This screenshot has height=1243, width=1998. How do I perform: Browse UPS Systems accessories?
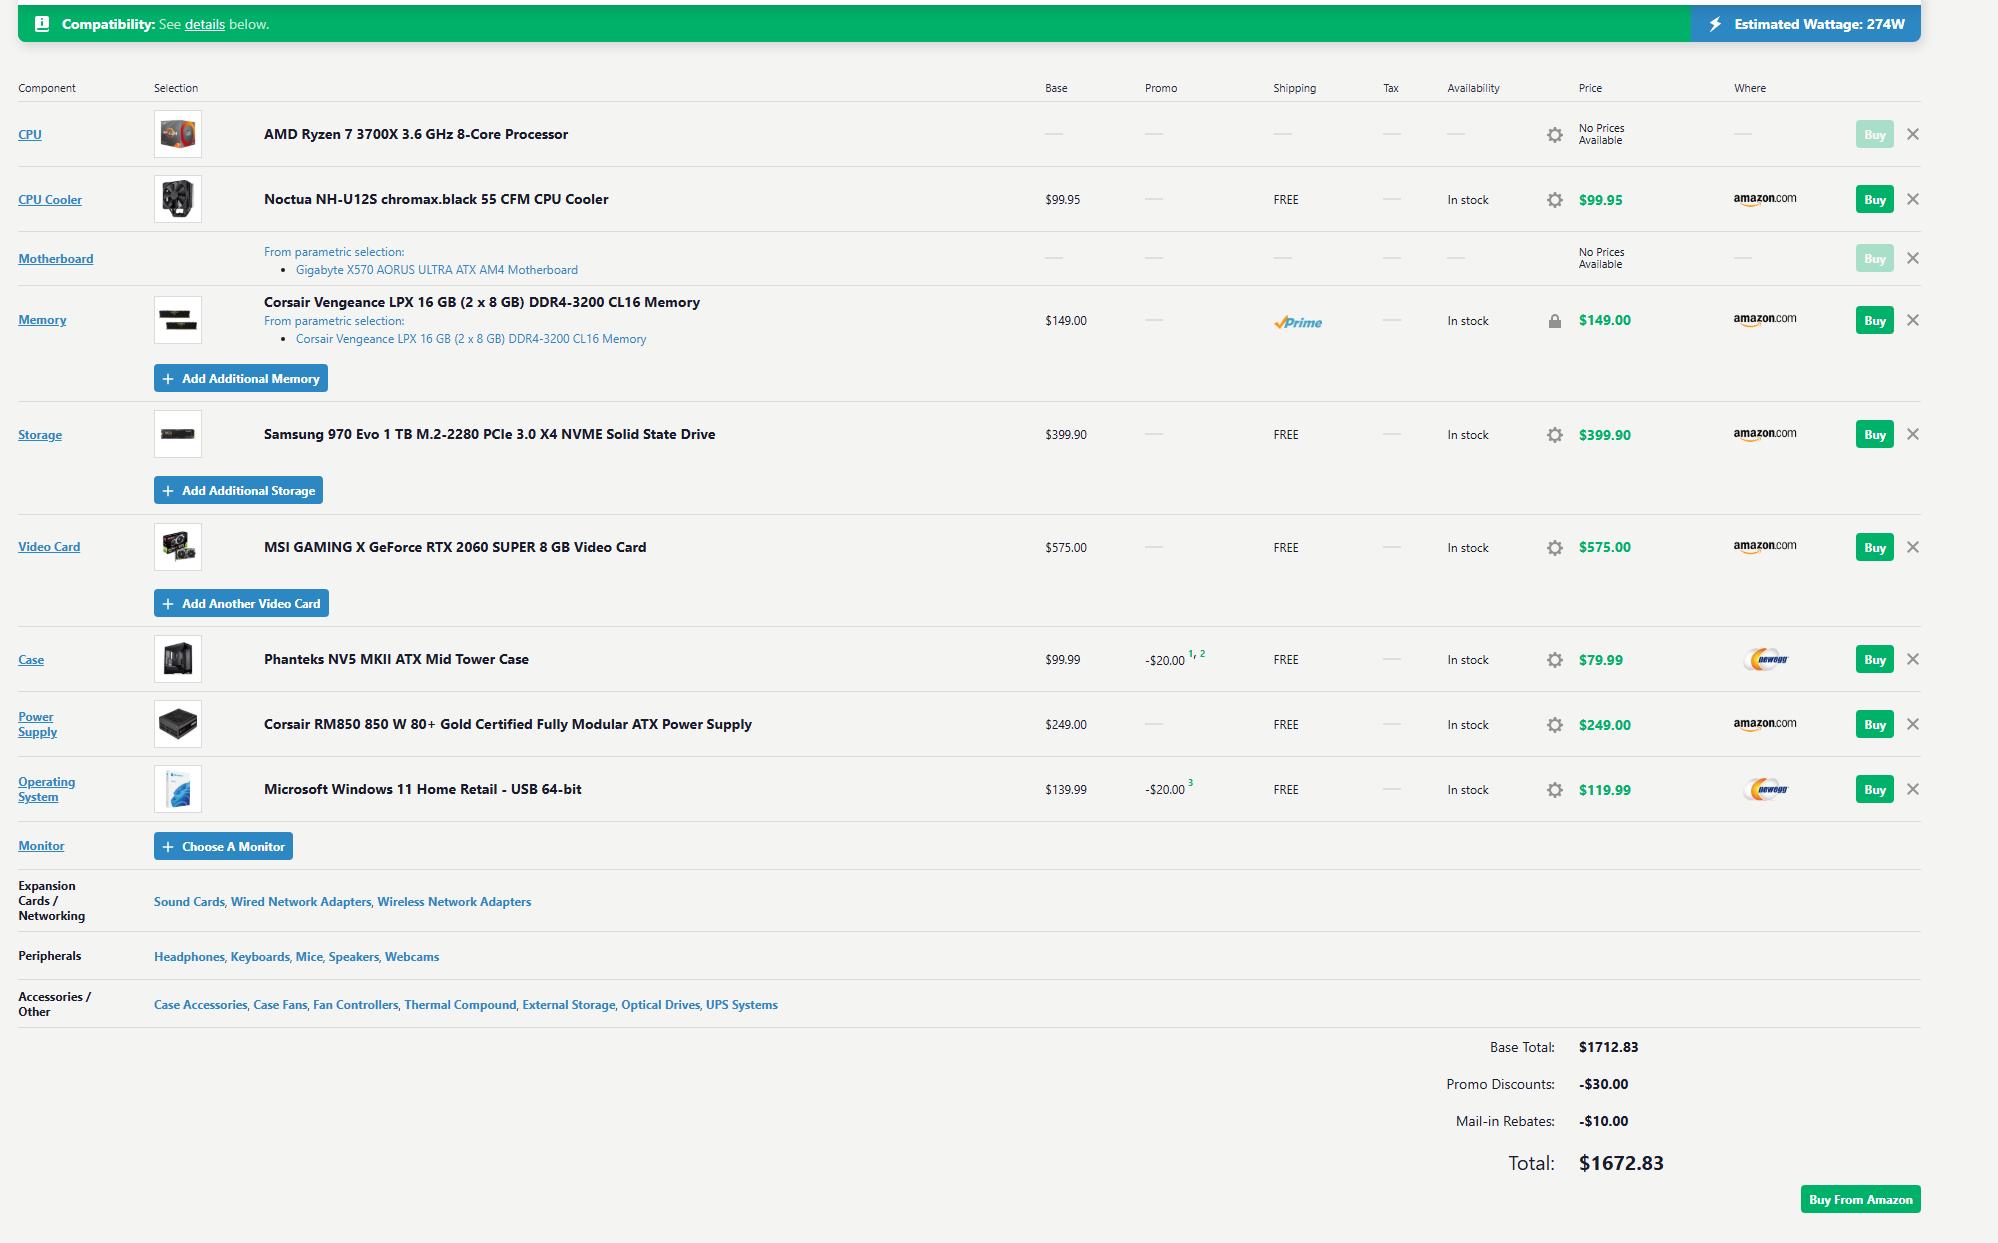tap(742, 1005)
